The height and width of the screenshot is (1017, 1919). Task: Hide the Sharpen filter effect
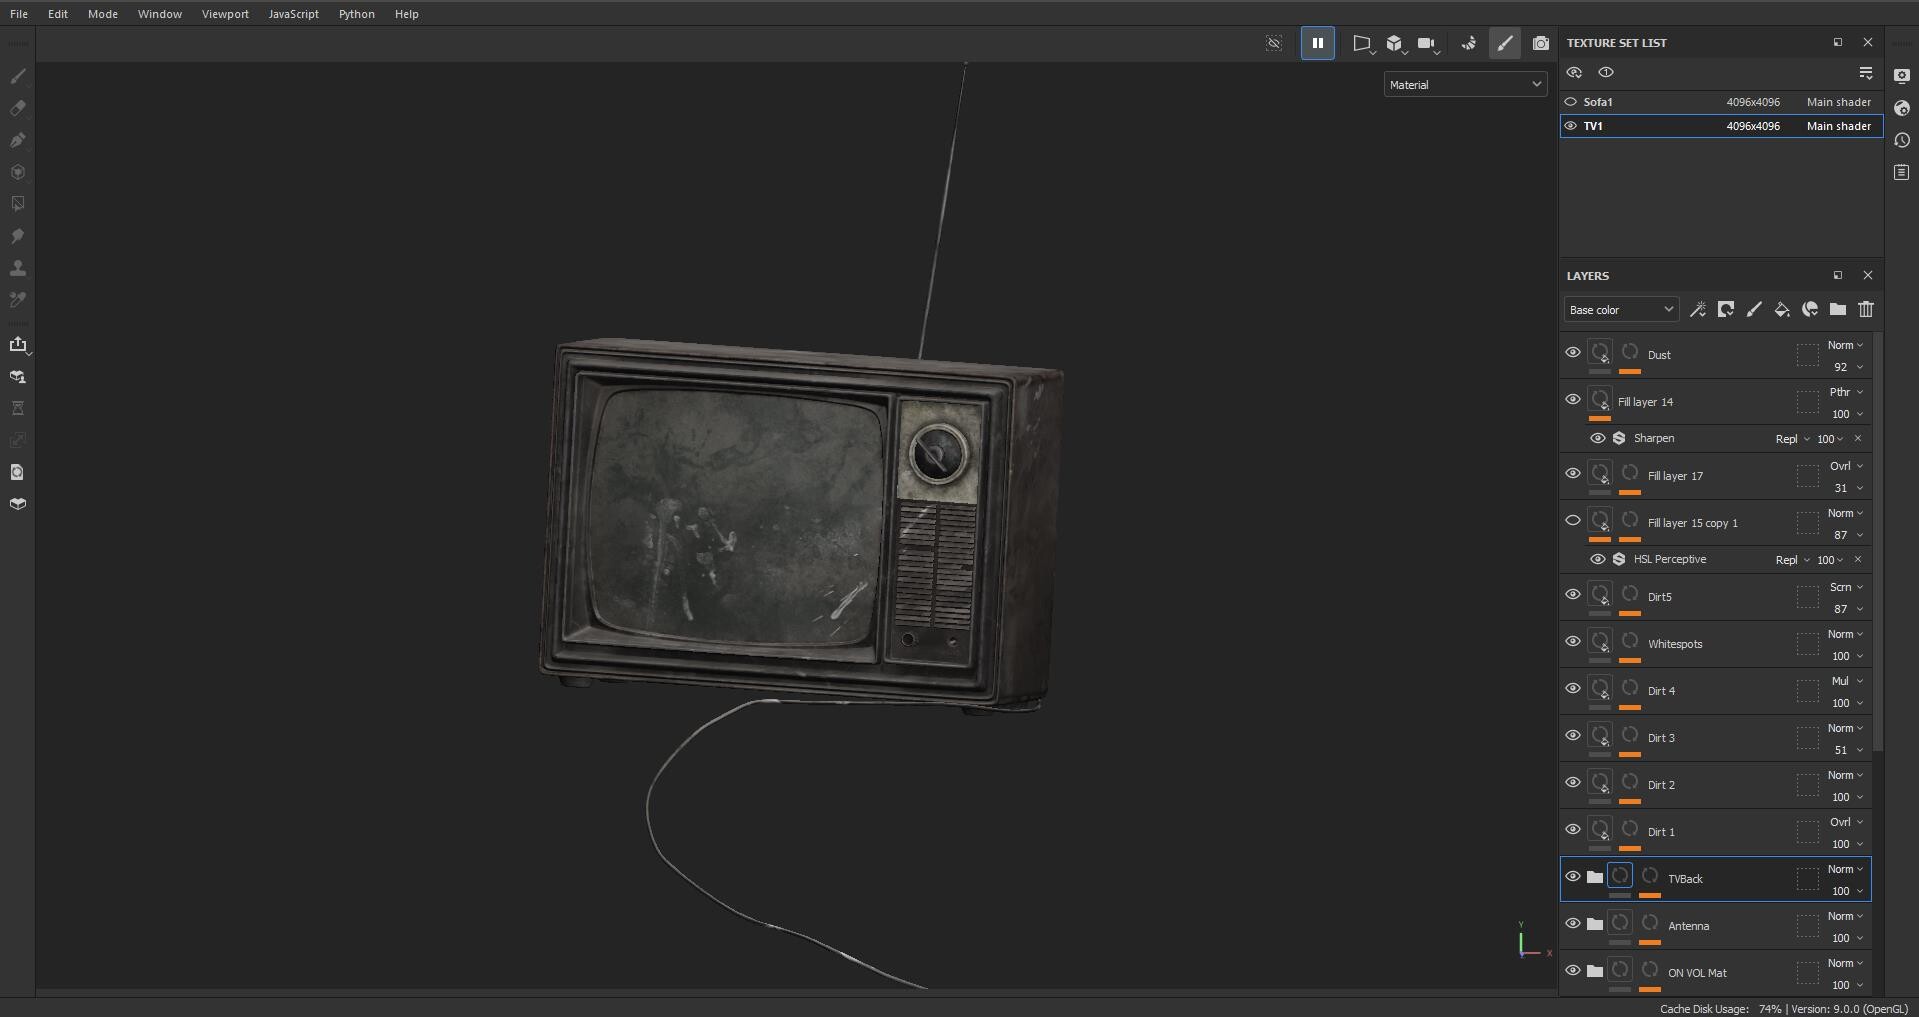[1597, 438]
